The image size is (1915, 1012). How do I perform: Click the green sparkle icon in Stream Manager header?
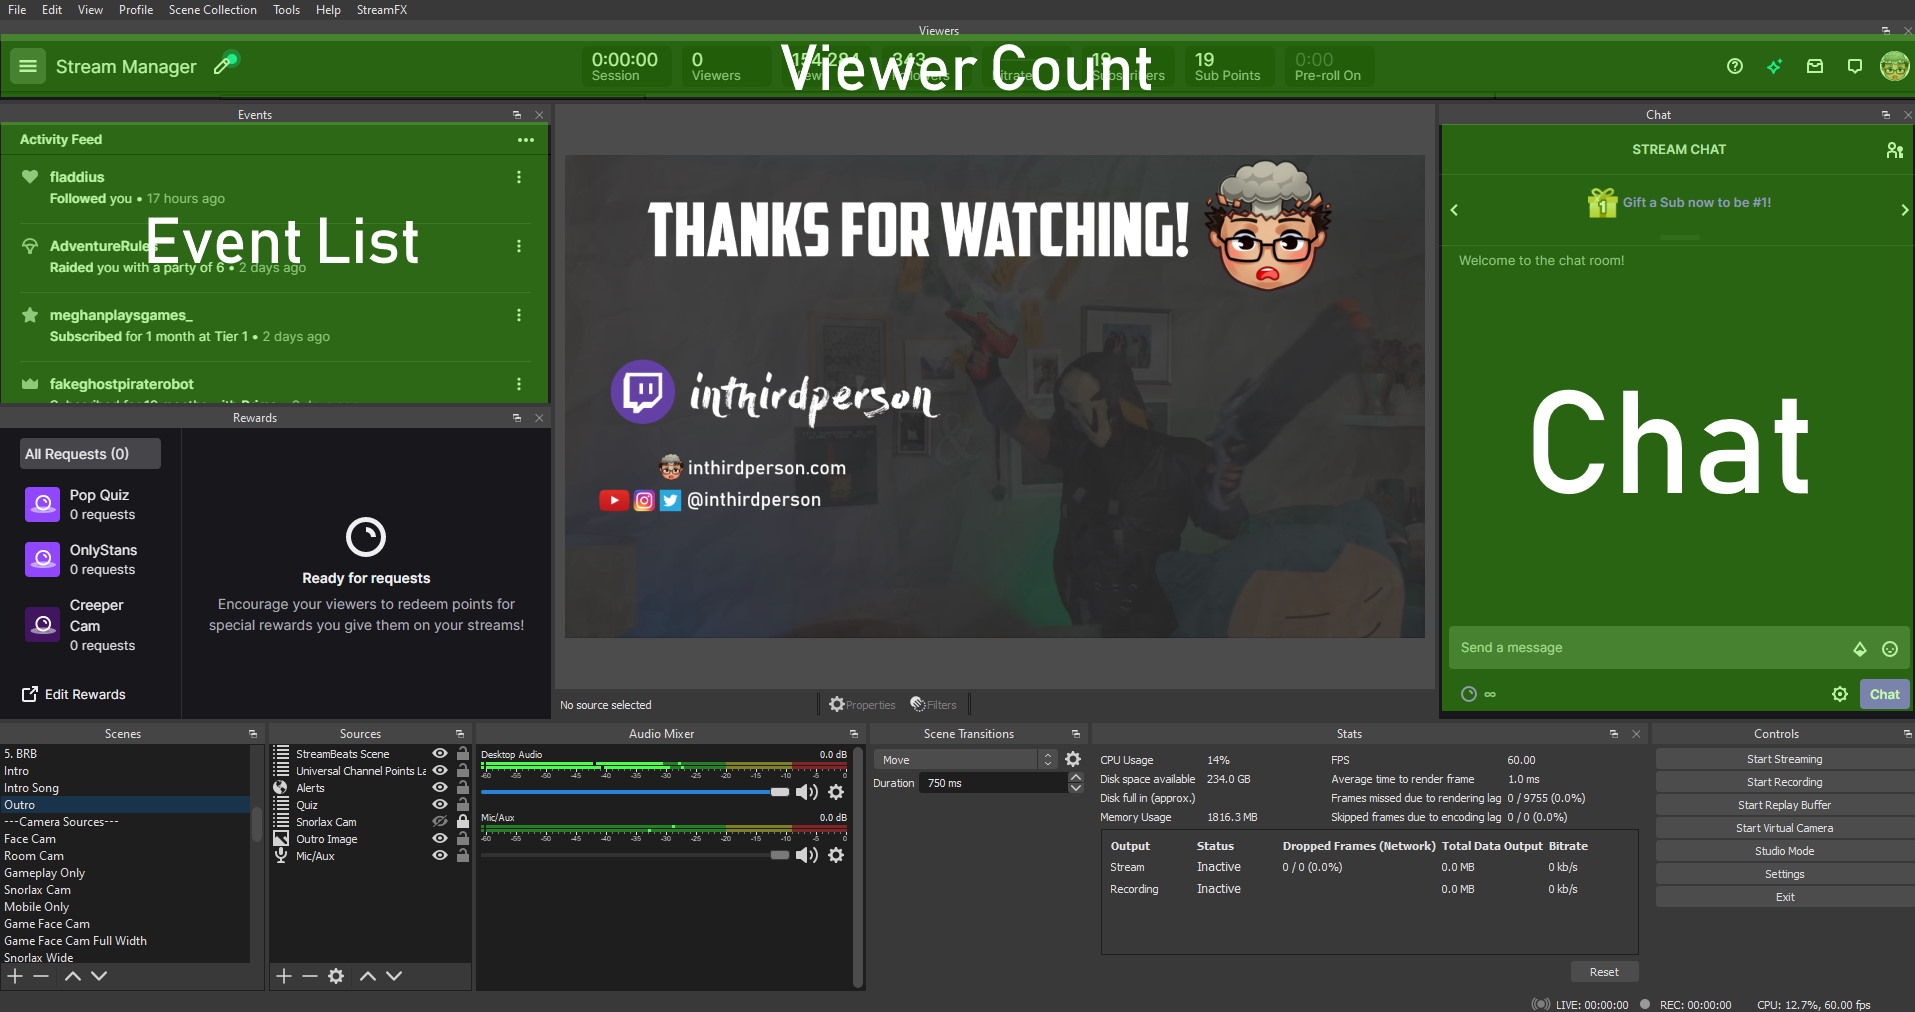[x=1775, y=66]
